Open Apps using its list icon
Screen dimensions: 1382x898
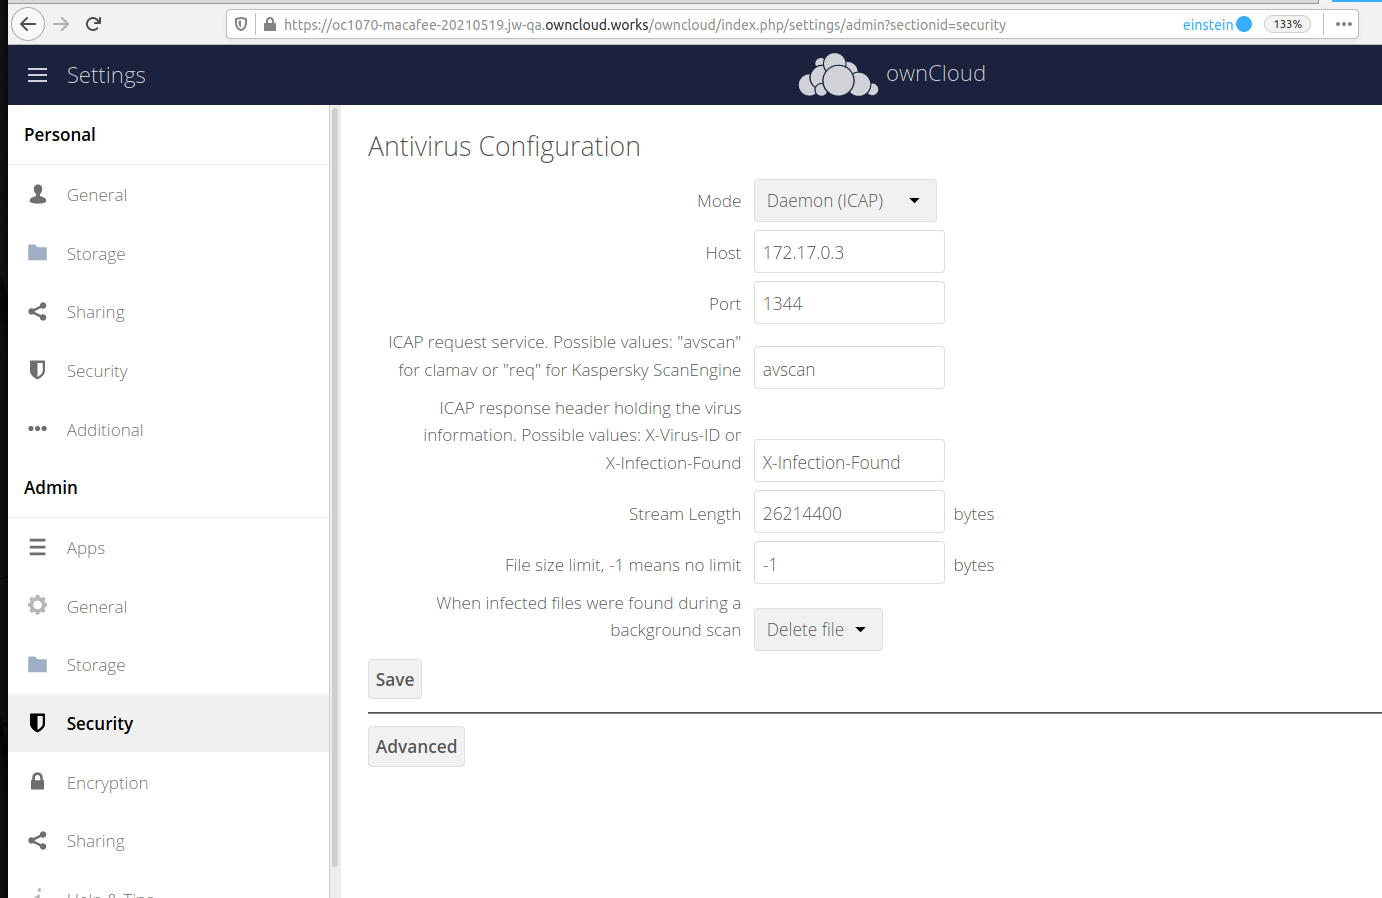tap(37, 547)
